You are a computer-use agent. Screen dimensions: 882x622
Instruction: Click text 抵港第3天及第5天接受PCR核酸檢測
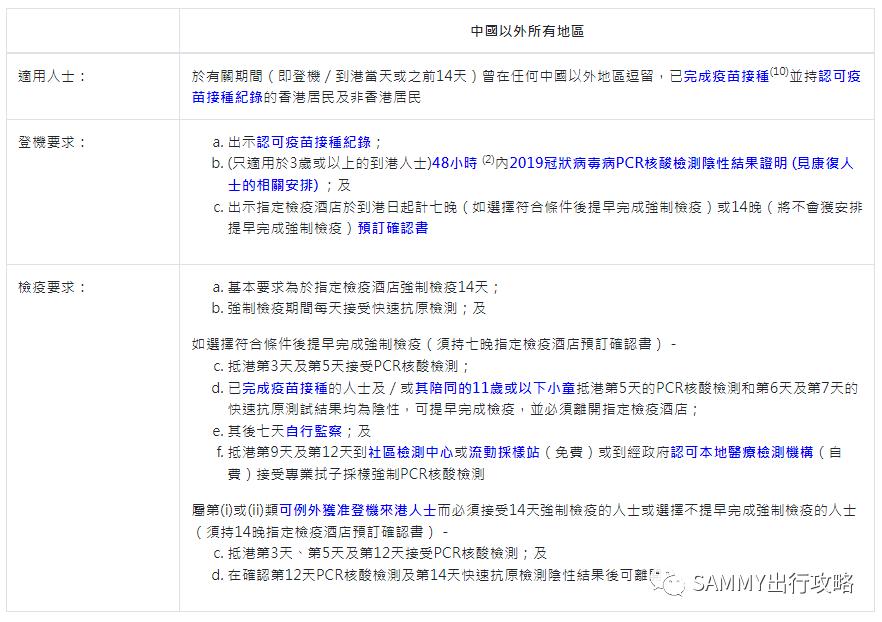(343, 367)
